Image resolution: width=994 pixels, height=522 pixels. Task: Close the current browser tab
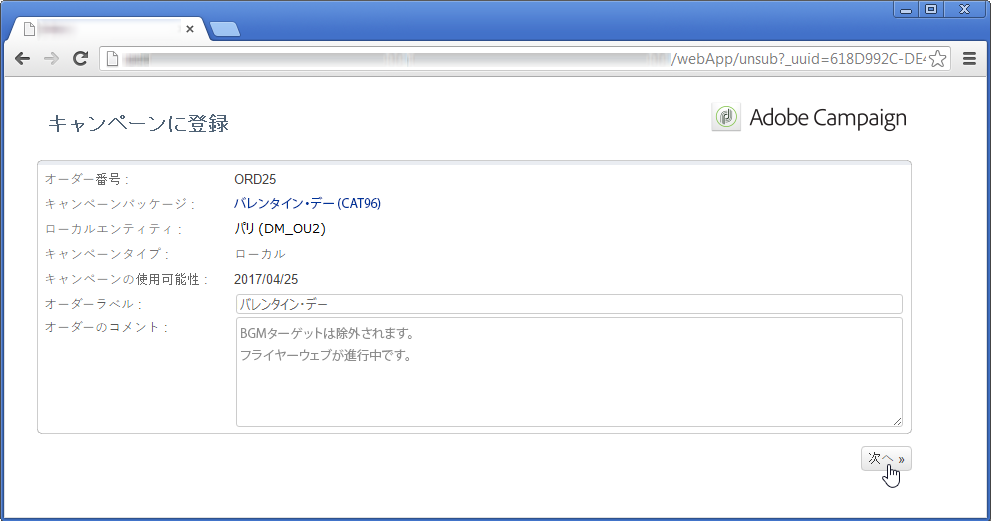(190, 29)
